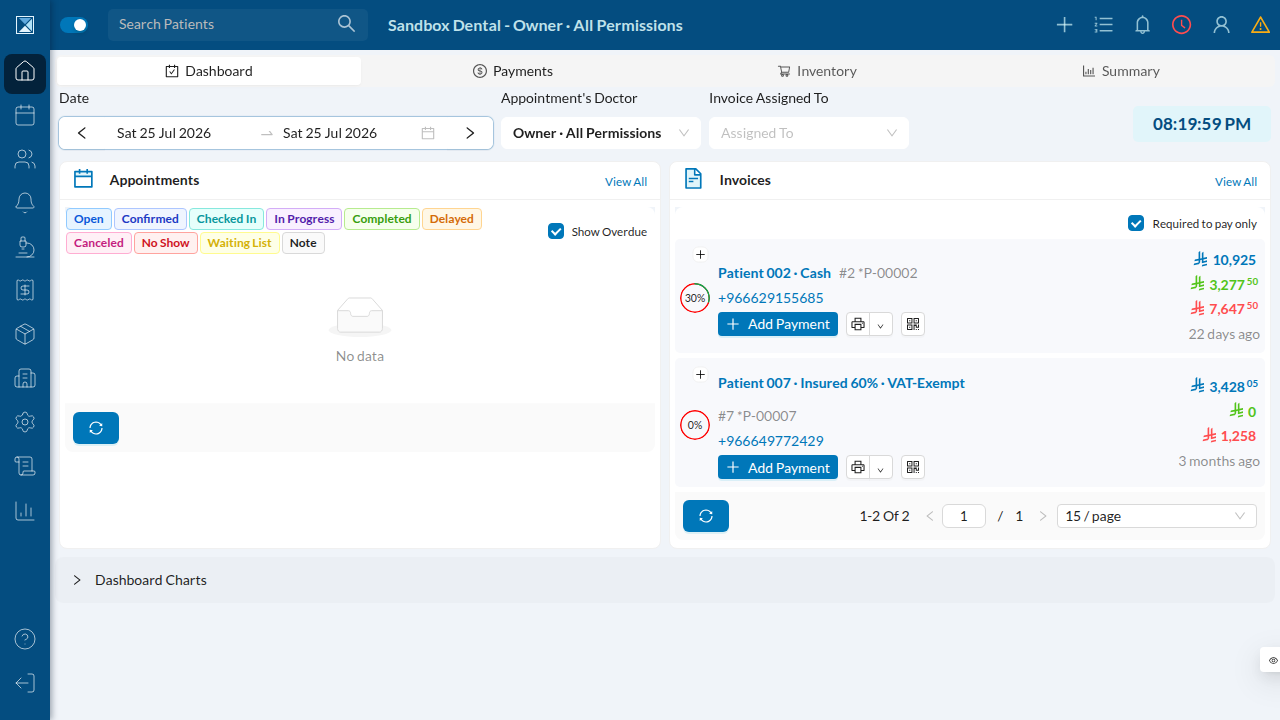Open the patients (people) sidebar icon
Viewport: 1280px width, 720px height.
pos(25,159)
